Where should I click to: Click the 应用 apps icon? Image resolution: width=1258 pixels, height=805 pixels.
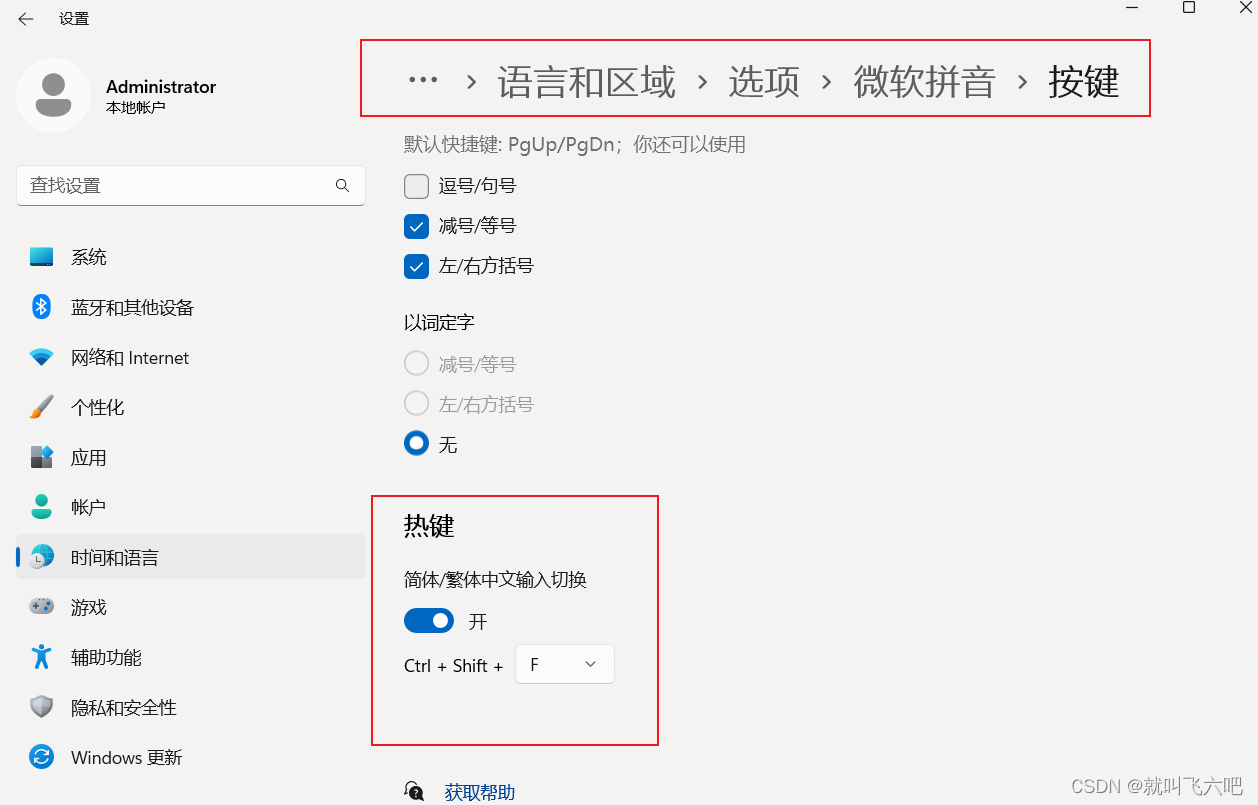coord(41,457)
